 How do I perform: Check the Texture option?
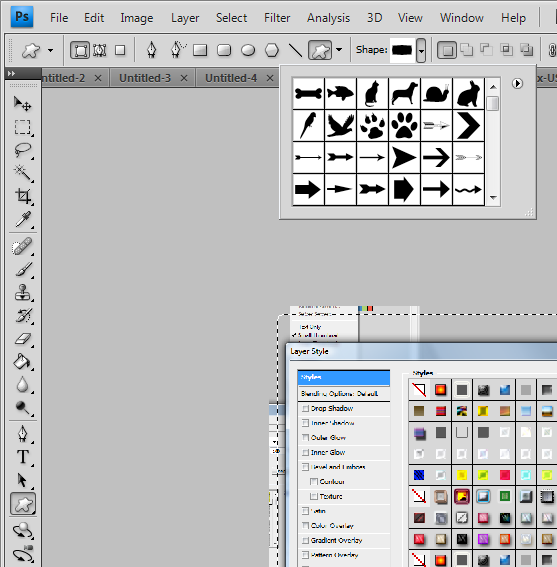point(314,496)
